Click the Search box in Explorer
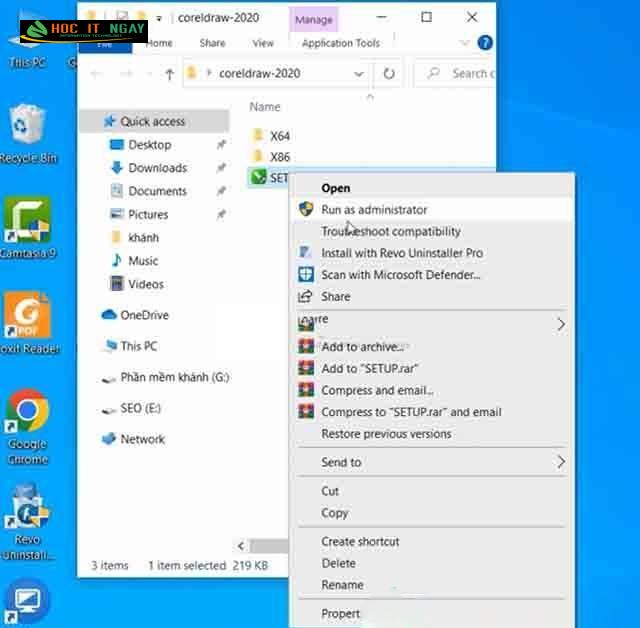640x628 pixels. (457, 73)
